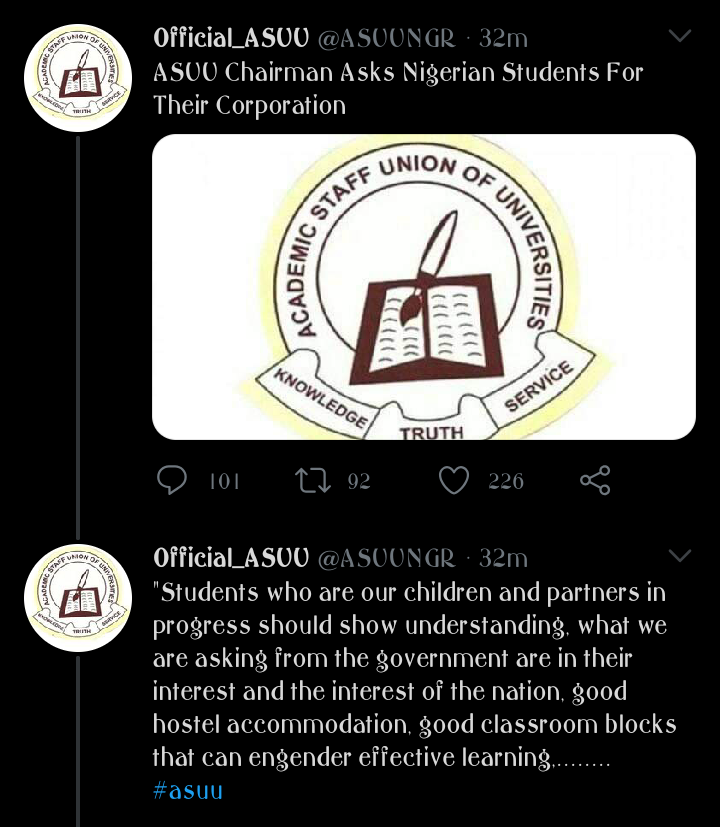The height and width of the screenshot is (827, 720).
Task: Open the first tweet's 32m timestamp
Action: pyautogui.click(x=503, y=39)
